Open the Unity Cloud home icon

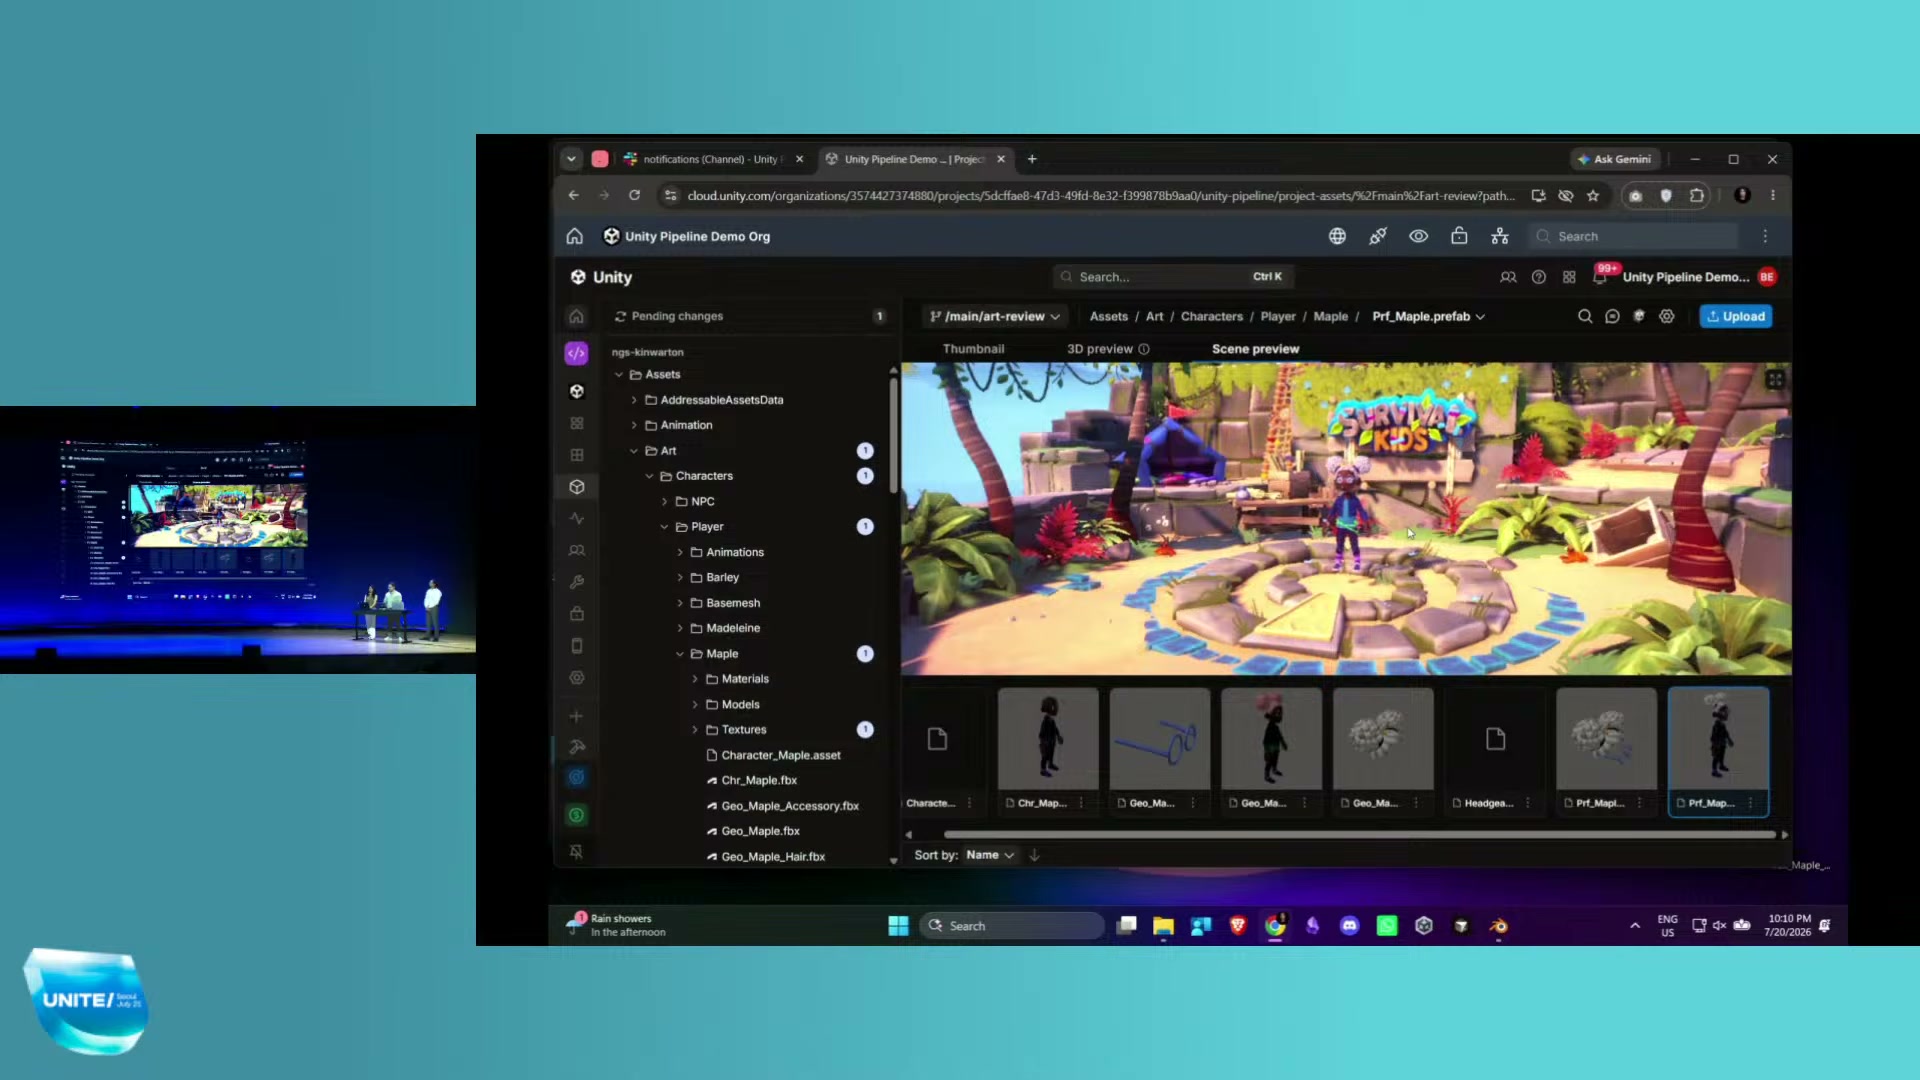click(x=574, y=237)
